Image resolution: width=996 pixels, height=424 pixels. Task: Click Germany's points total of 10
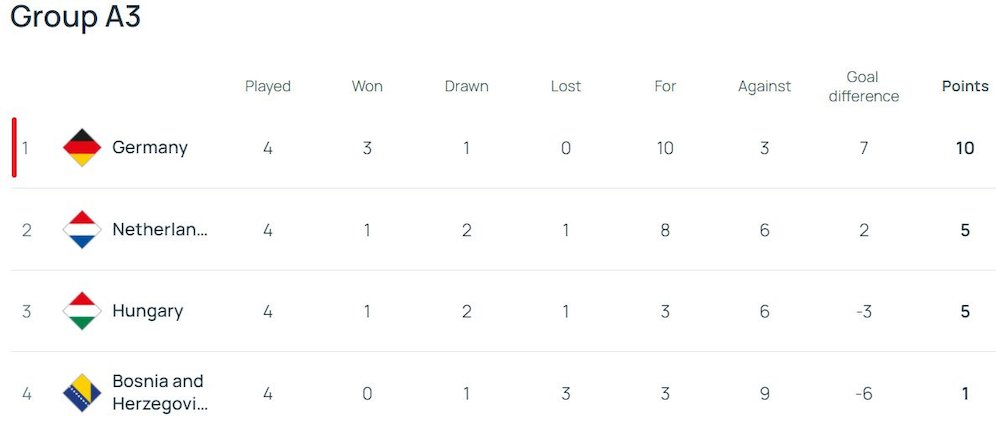tap(965, 148)
